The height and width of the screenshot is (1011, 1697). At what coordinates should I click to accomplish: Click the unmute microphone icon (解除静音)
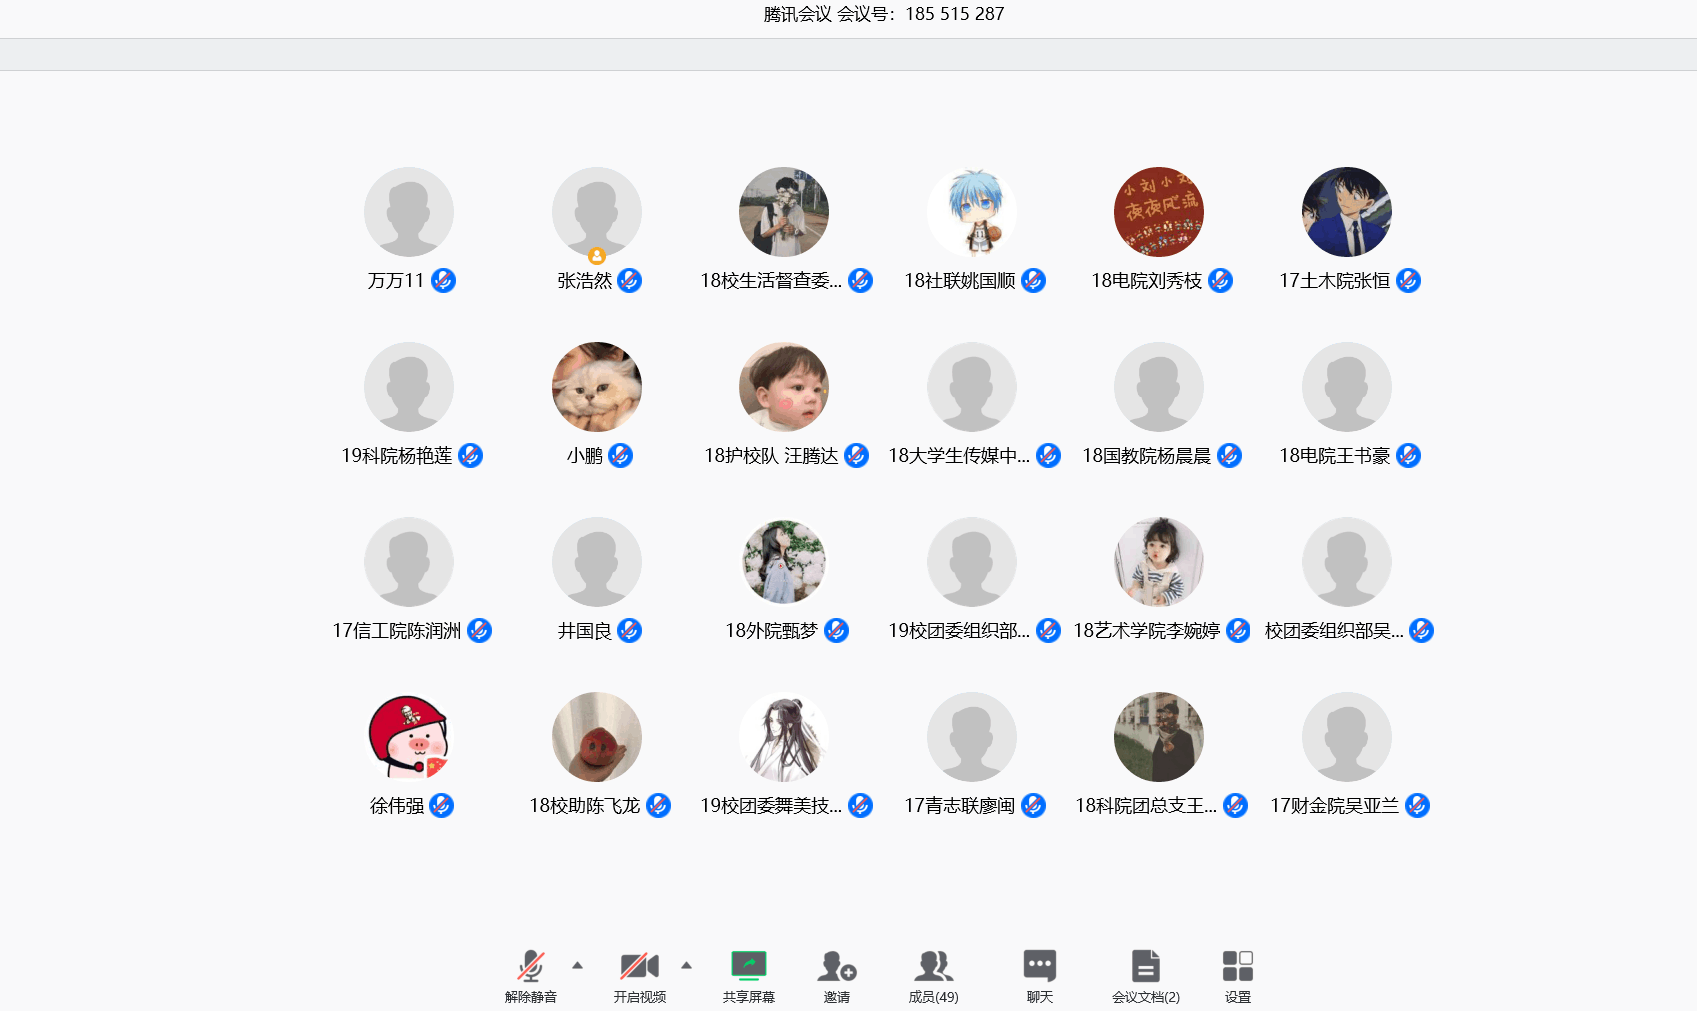coord(530,966)
